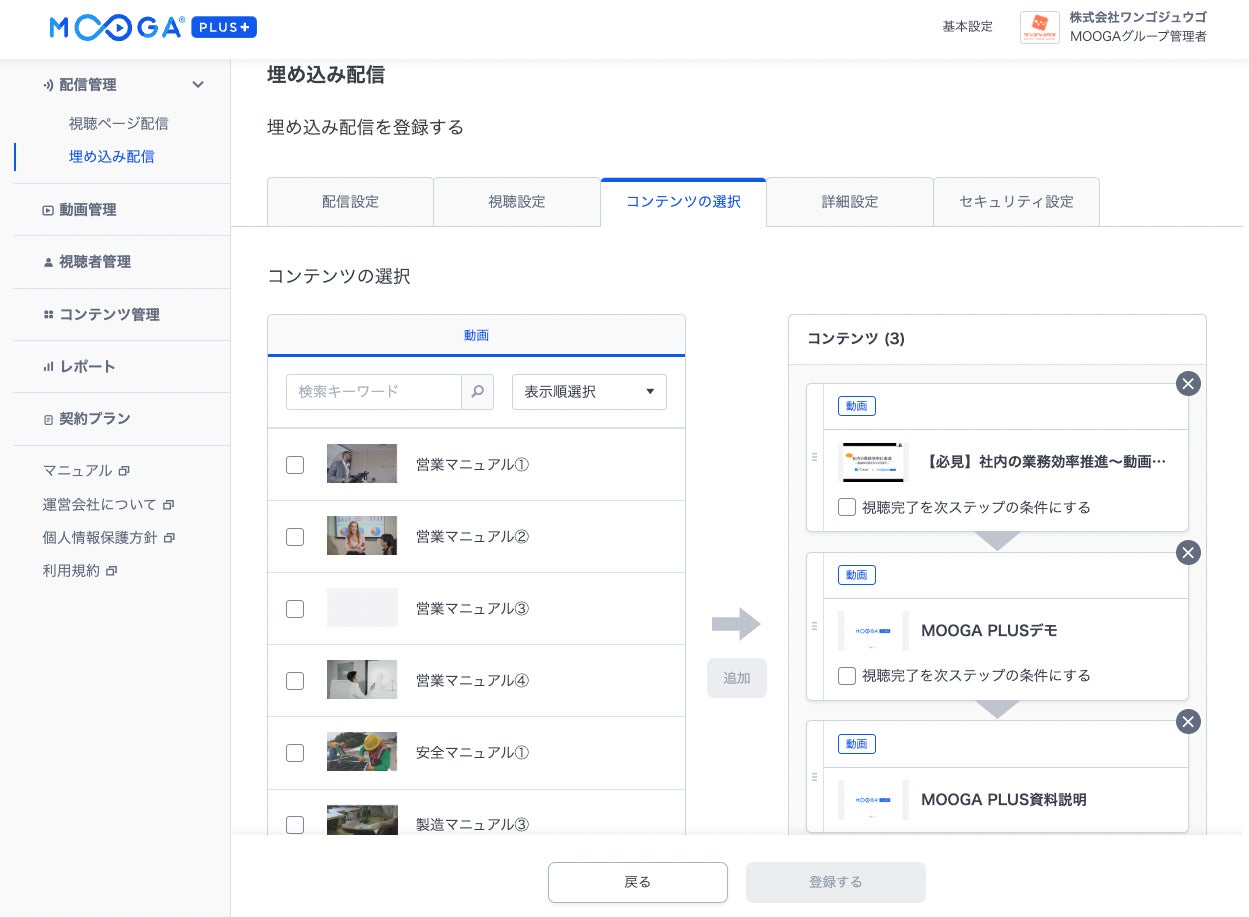Click thumbnail of MOOGA PLUS資料説明
The width and height of the screenshot is (1249, 917).
(873, 800)
